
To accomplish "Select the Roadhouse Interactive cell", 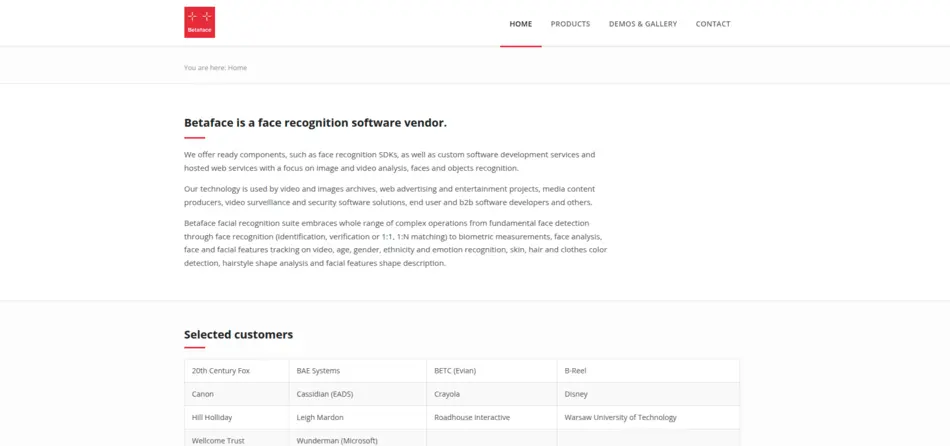I will (x=491, y=418).
